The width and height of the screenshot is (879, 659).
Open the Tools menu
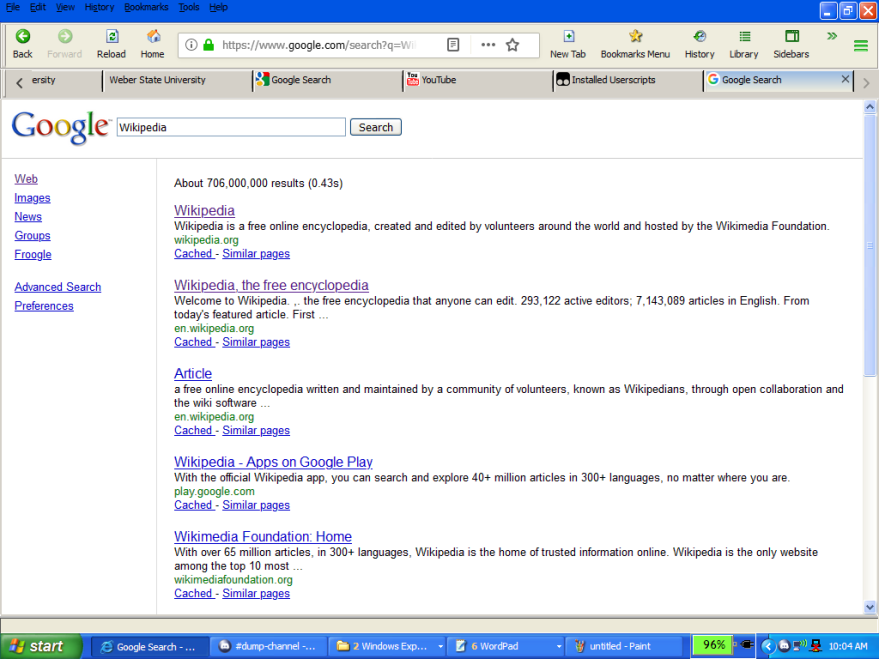[189, 7]
